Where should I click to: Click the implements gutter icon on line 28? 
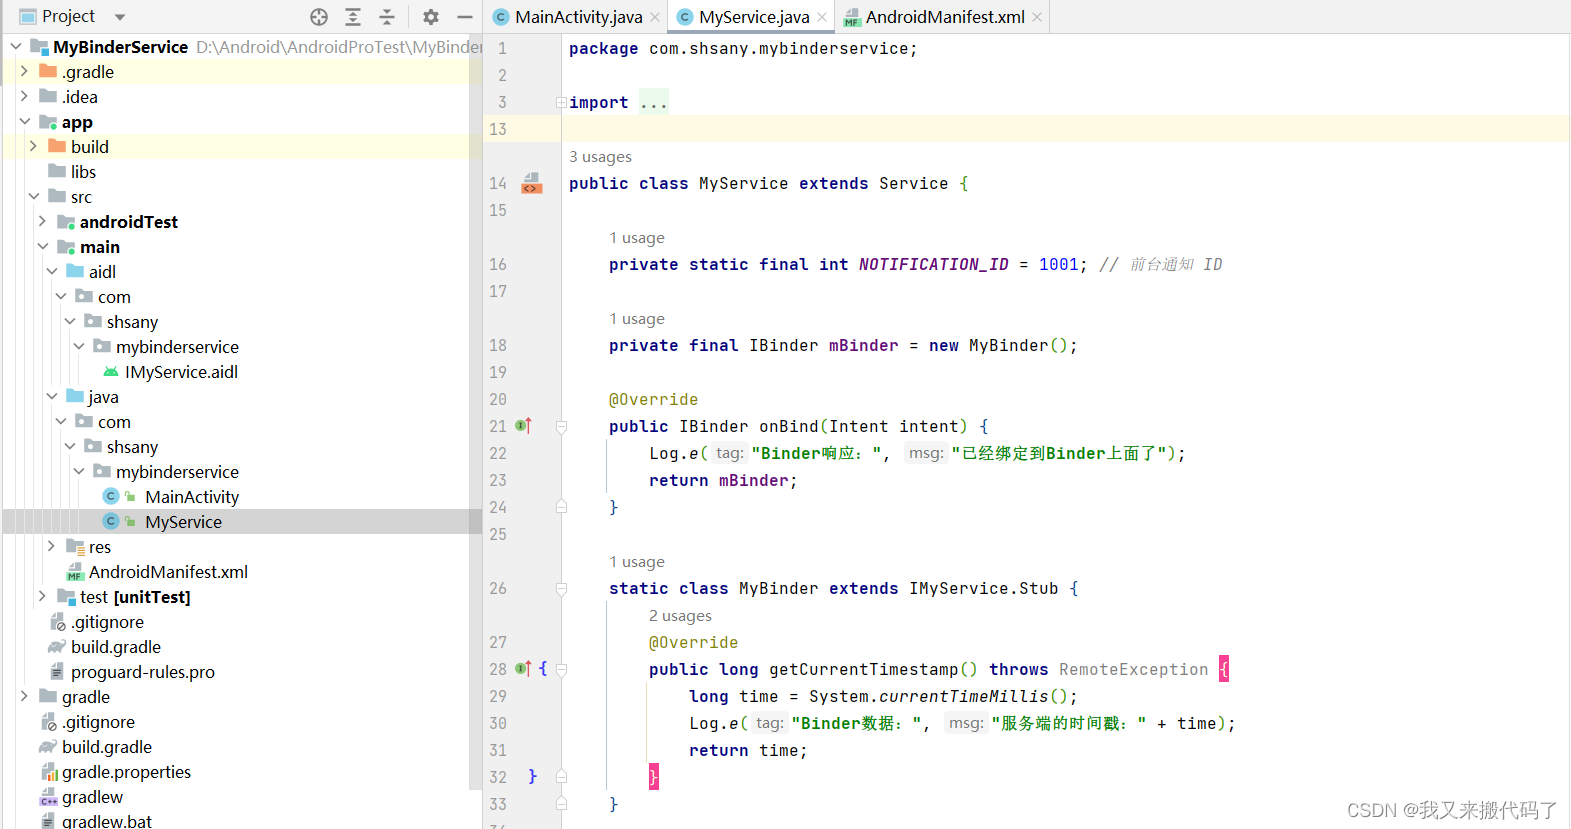click(x=523, y=669)
